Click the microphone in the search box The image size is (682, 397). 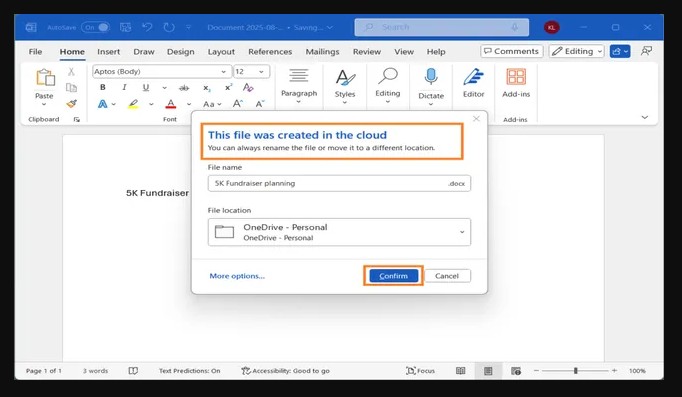[515, 27]
